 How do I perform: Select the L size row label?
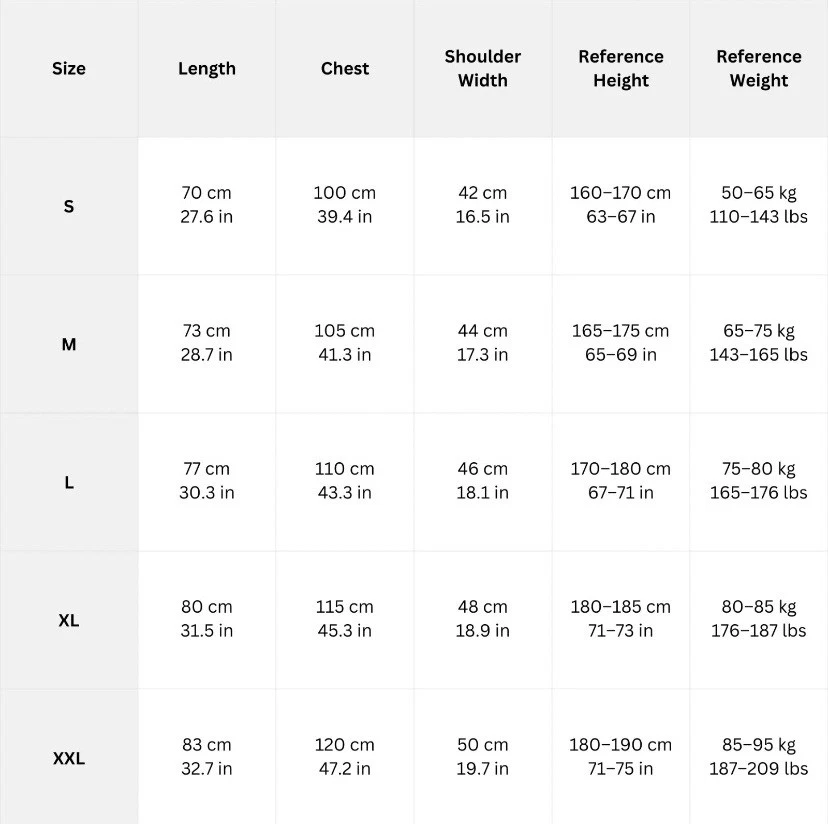tap(69, 483)
